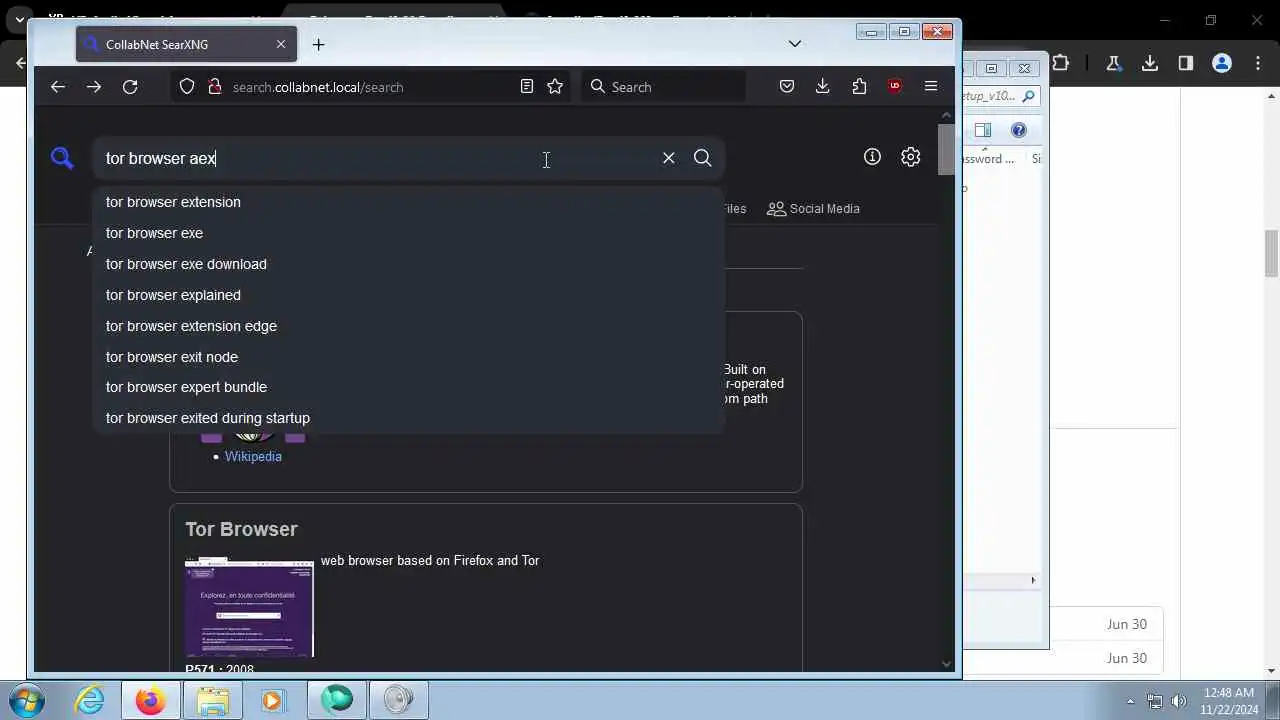Open uBlock Origin extension icon
1280x720 pixels.
[x=895, y=87]
